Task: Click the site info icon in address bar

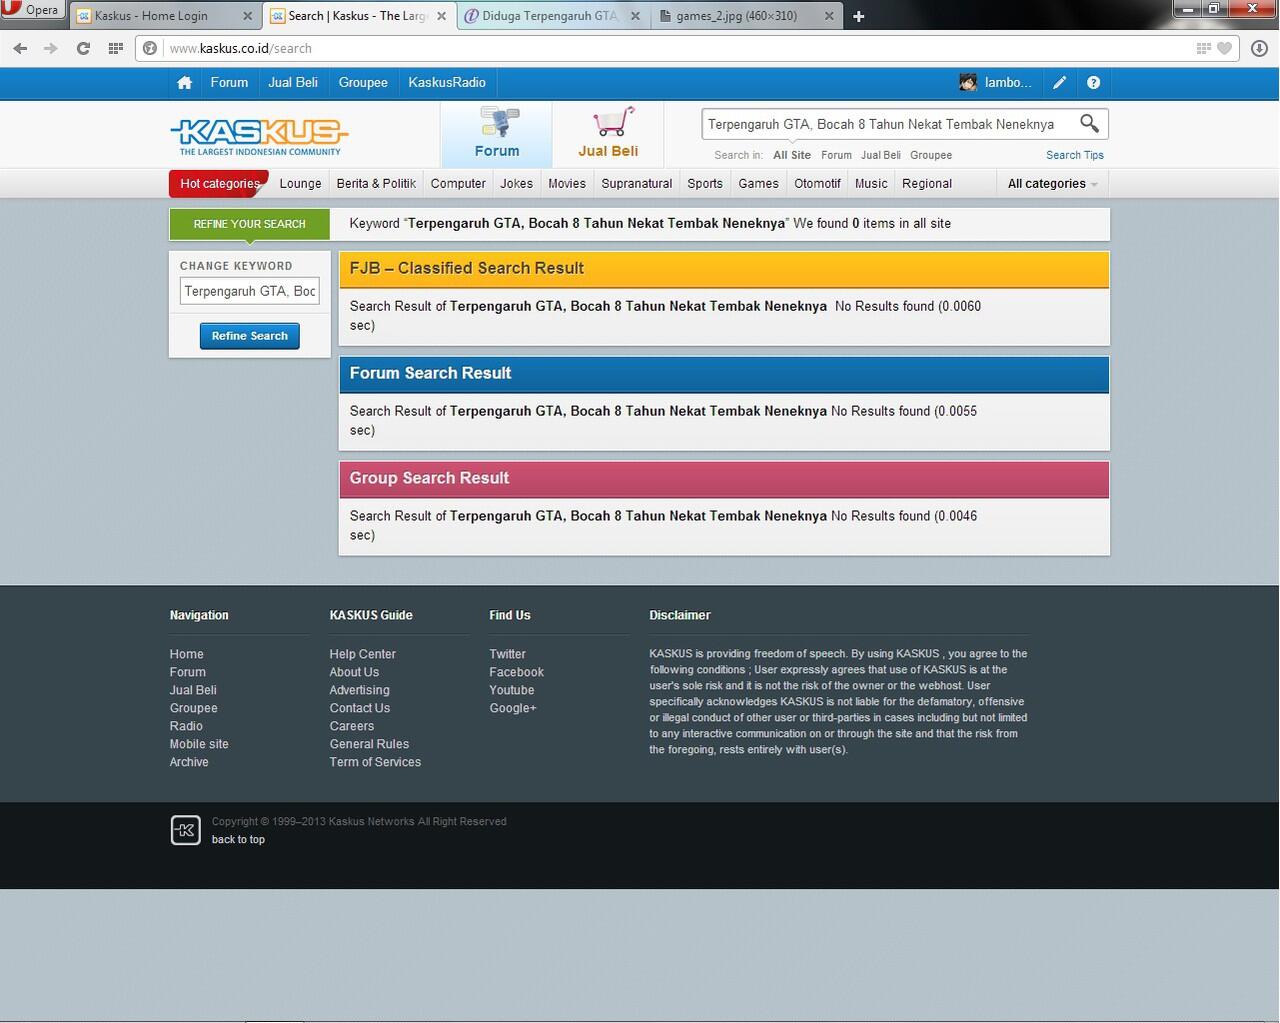Action: [150, 48]
